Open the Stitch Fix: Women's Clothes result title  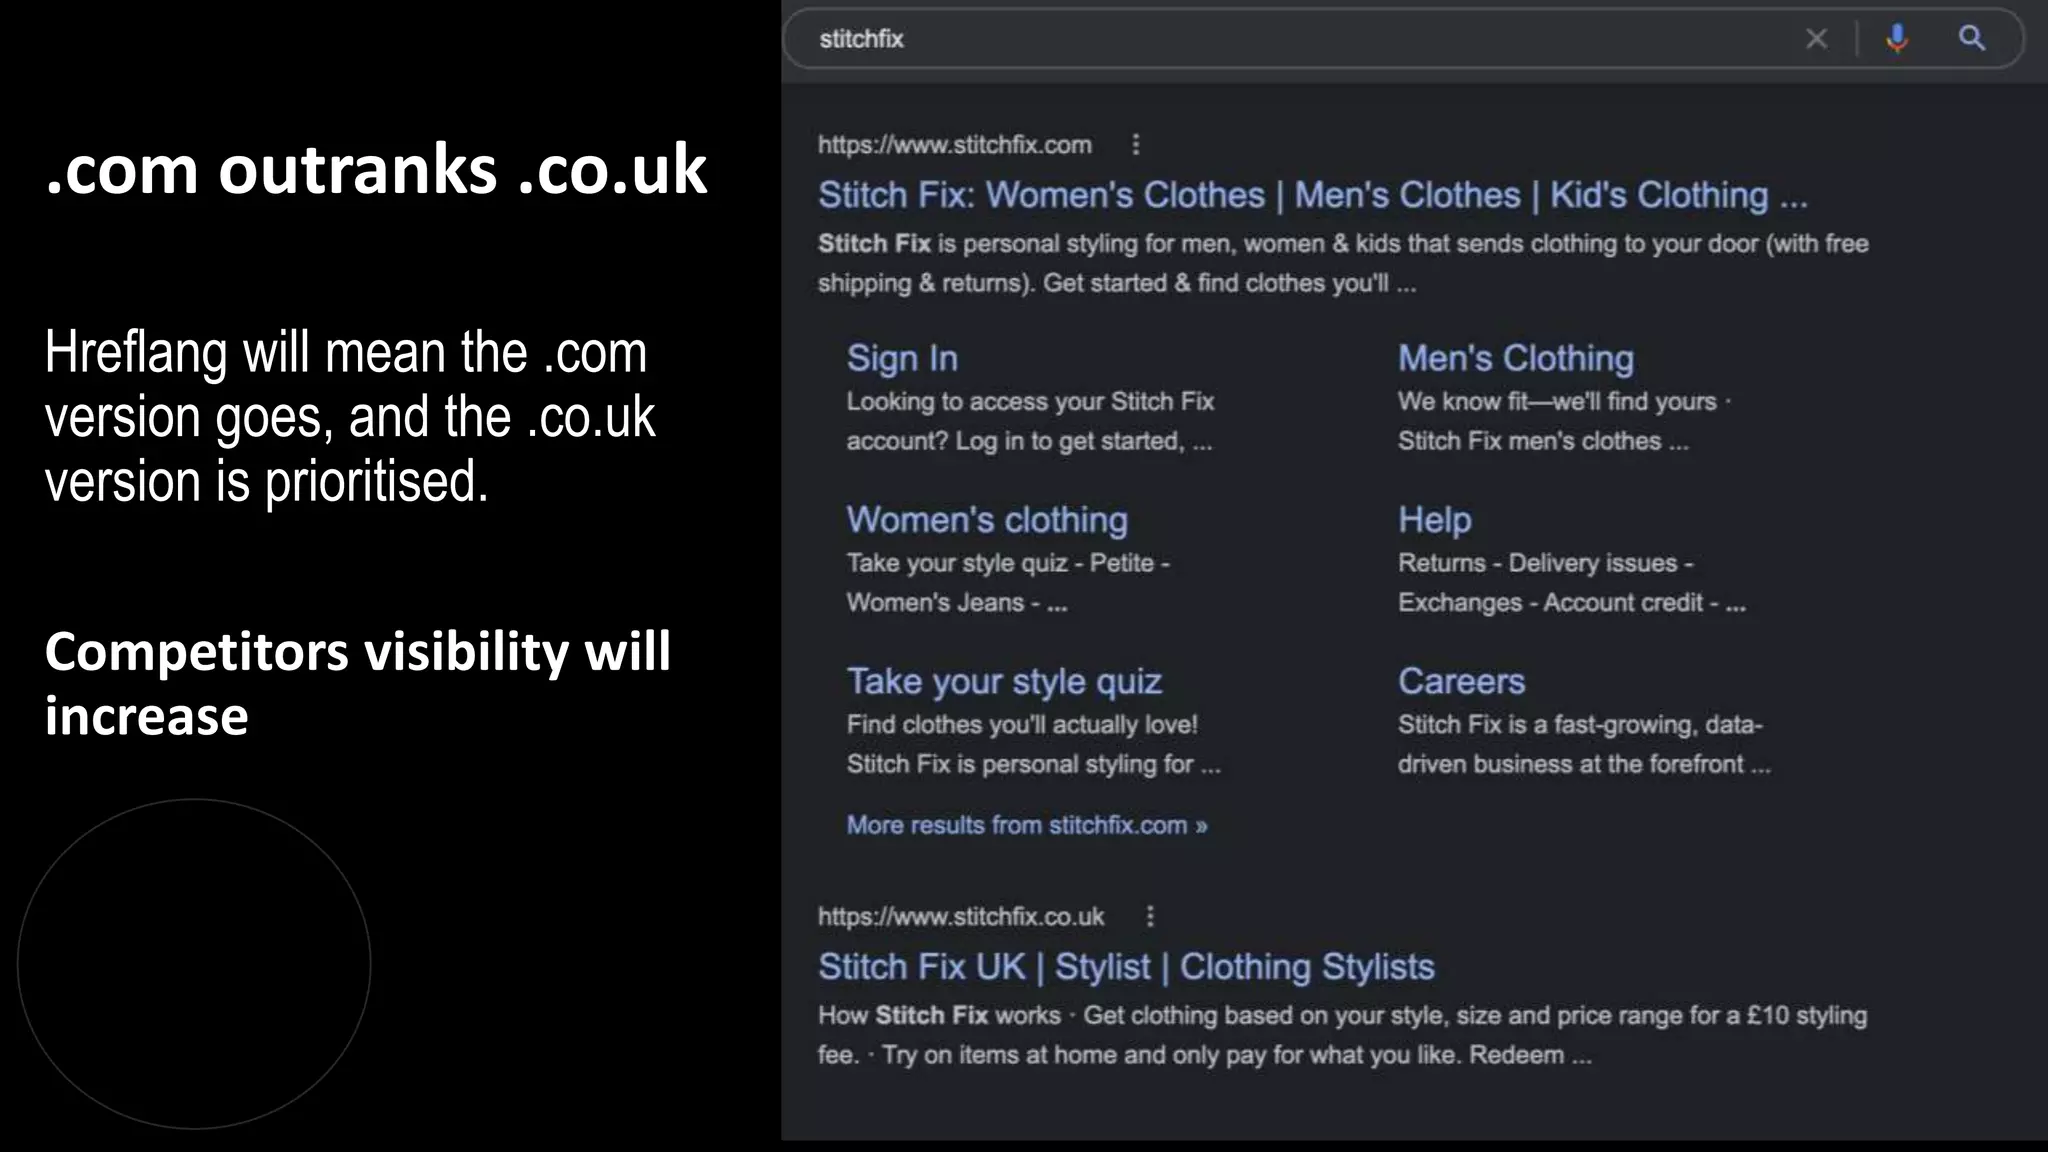click(1312, 195)
